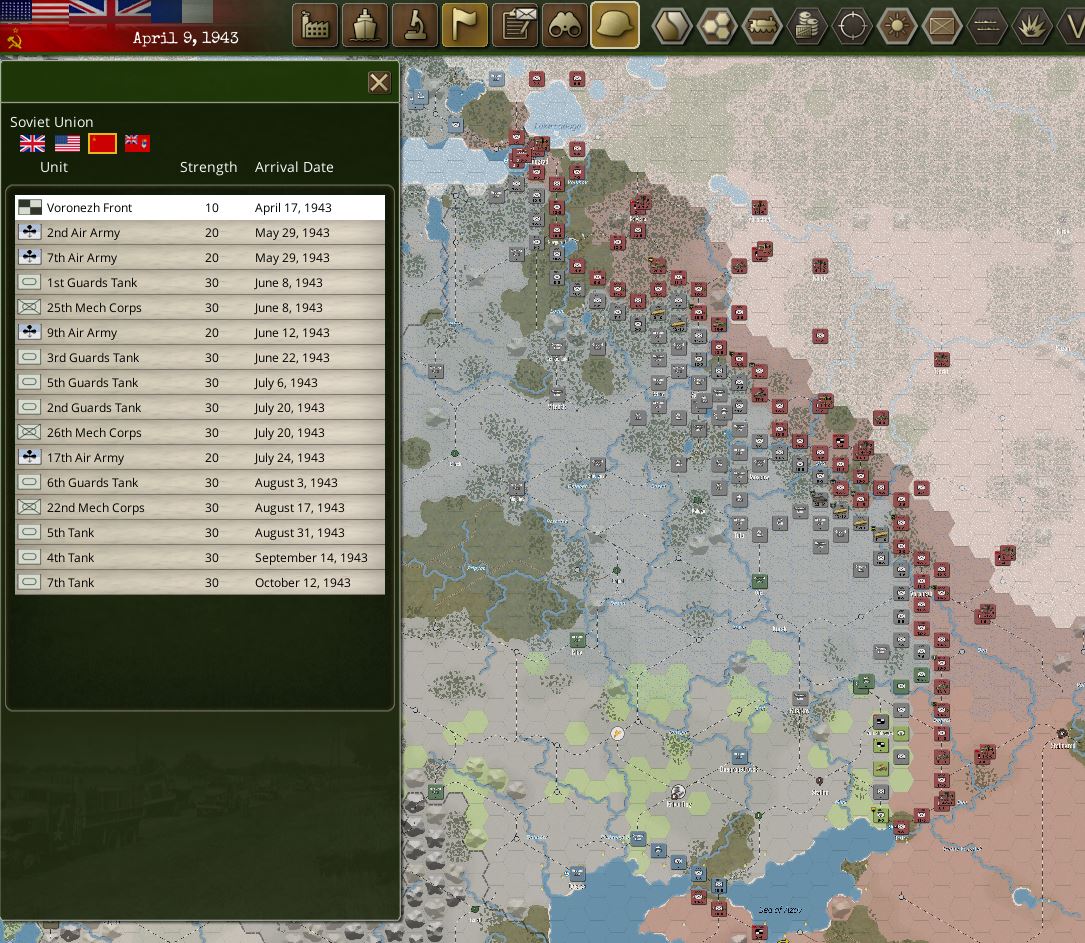
Task: Toggle the weather sun overlay
Action: click(896, 26)
